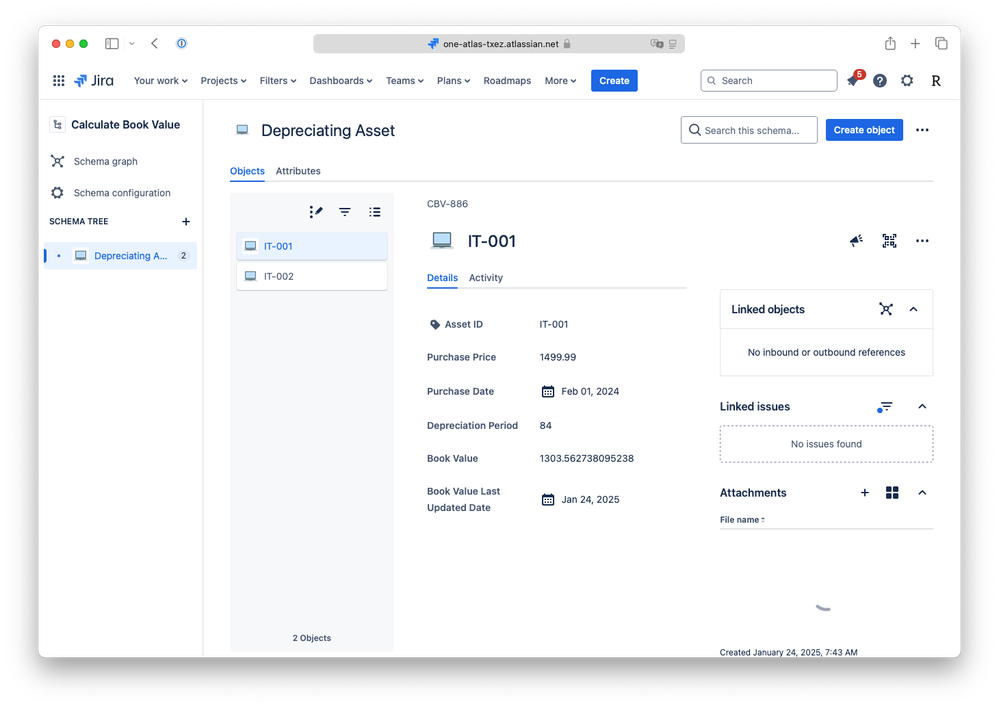Open Roadmaps in the top nav
Screen dimensions: 999x708
point(507,80)
